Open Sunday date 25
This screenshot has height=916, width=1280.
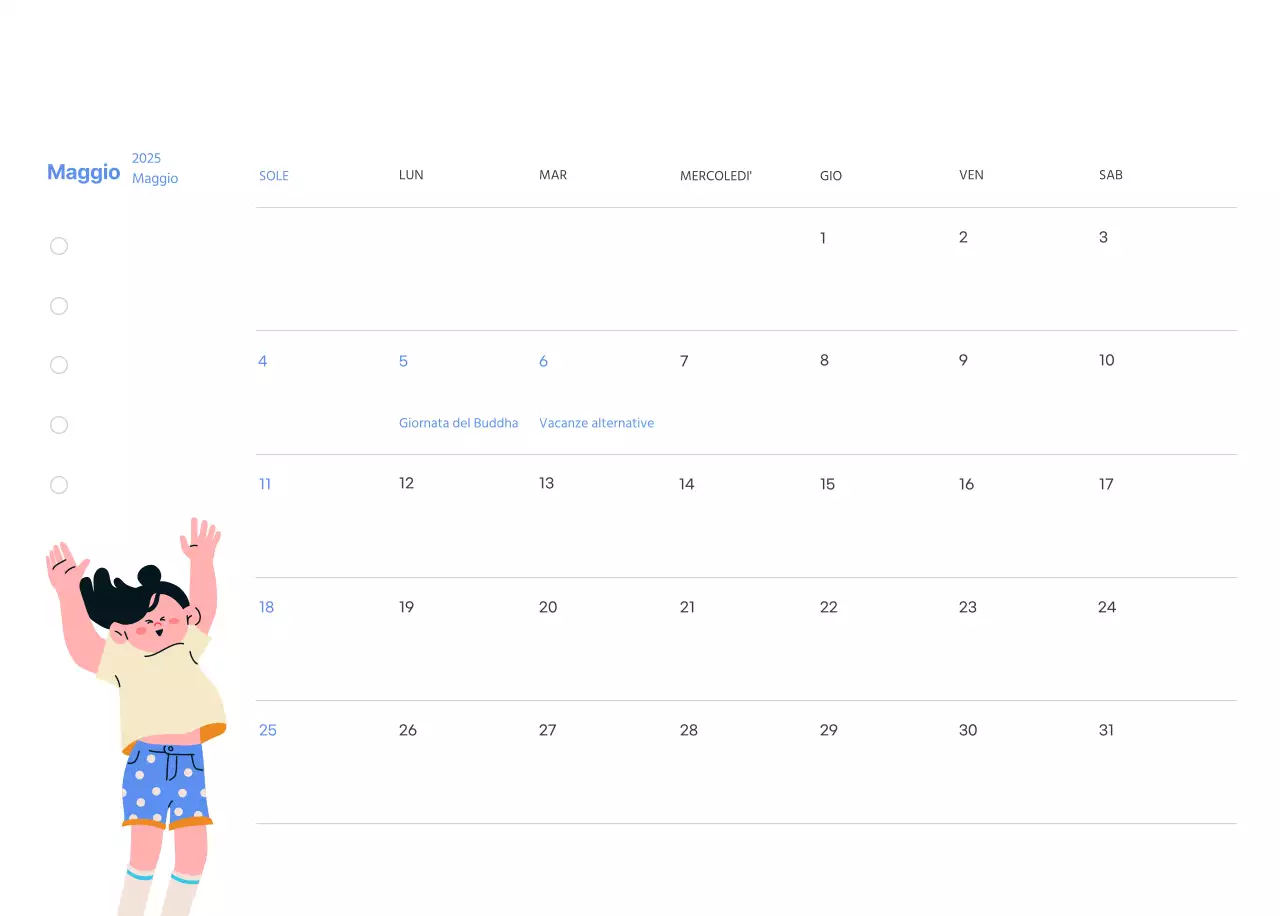[x=267, y=730]
